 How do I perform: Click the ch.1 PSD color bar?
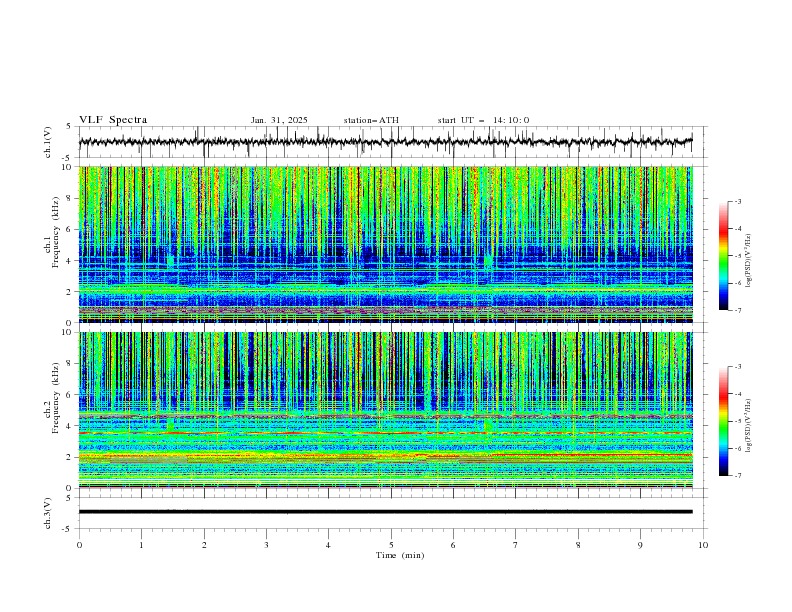[x=724, y=256]
